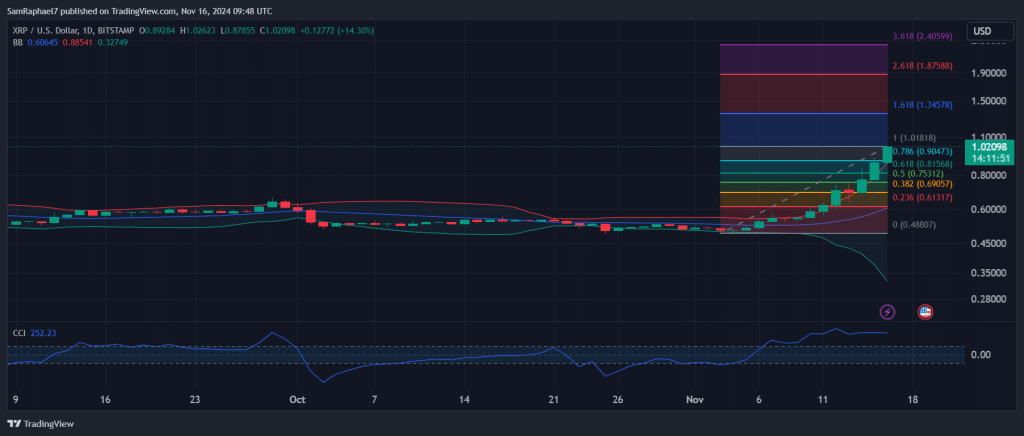
Task: Click the change +0.12772 (+14.30%) value
Action: (337, 31)
